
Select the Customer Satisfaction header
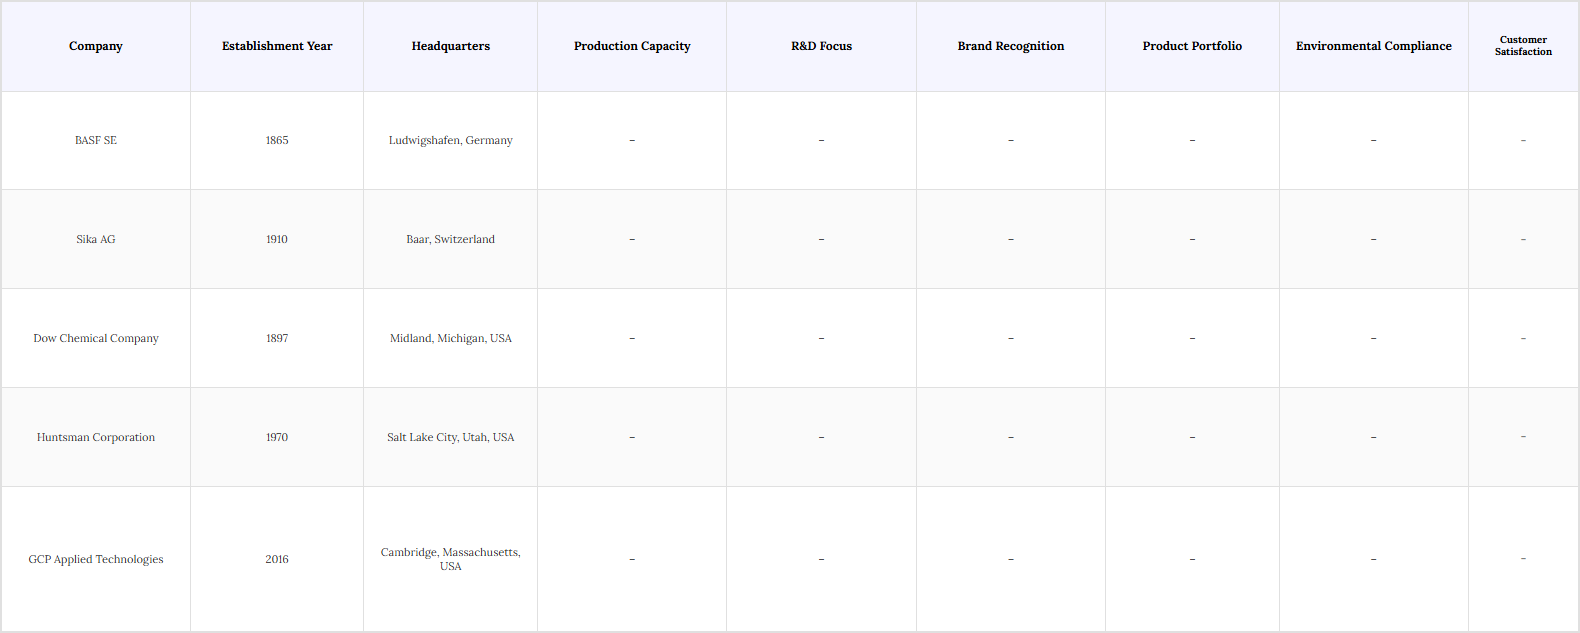(1523, 46)
